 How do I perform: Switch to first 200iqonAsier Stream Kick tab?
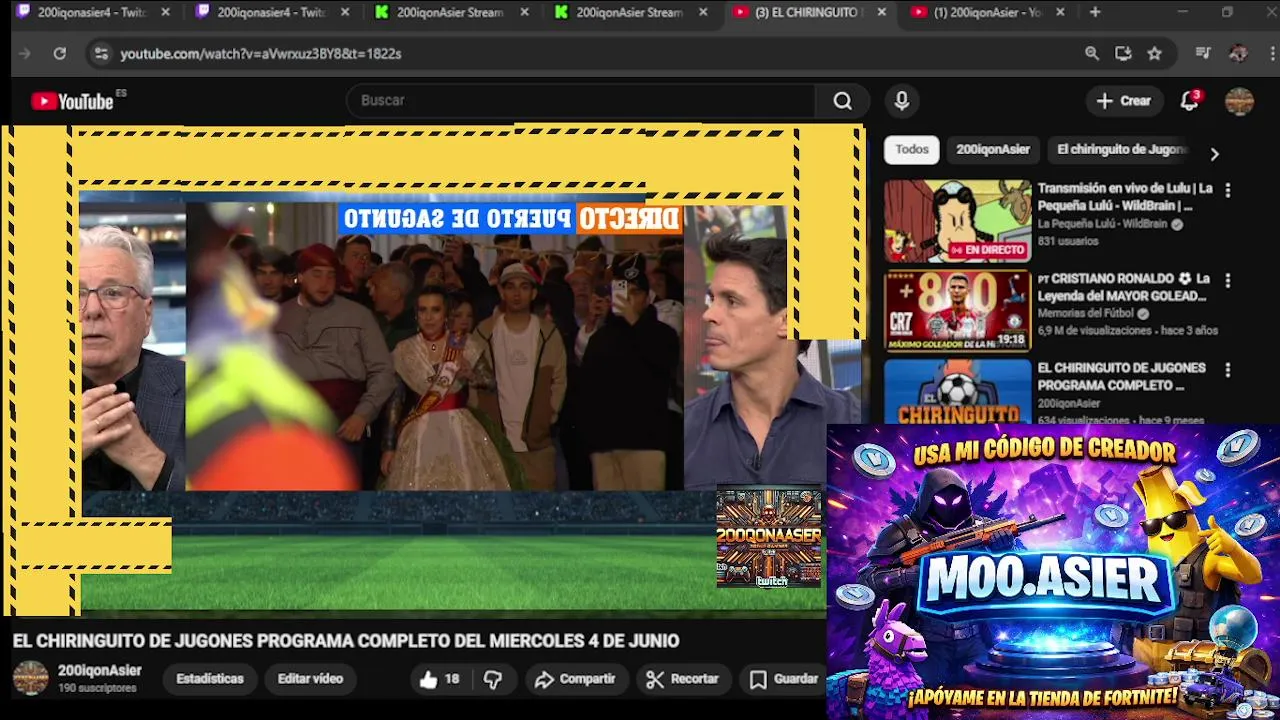(x=452, y=12)
